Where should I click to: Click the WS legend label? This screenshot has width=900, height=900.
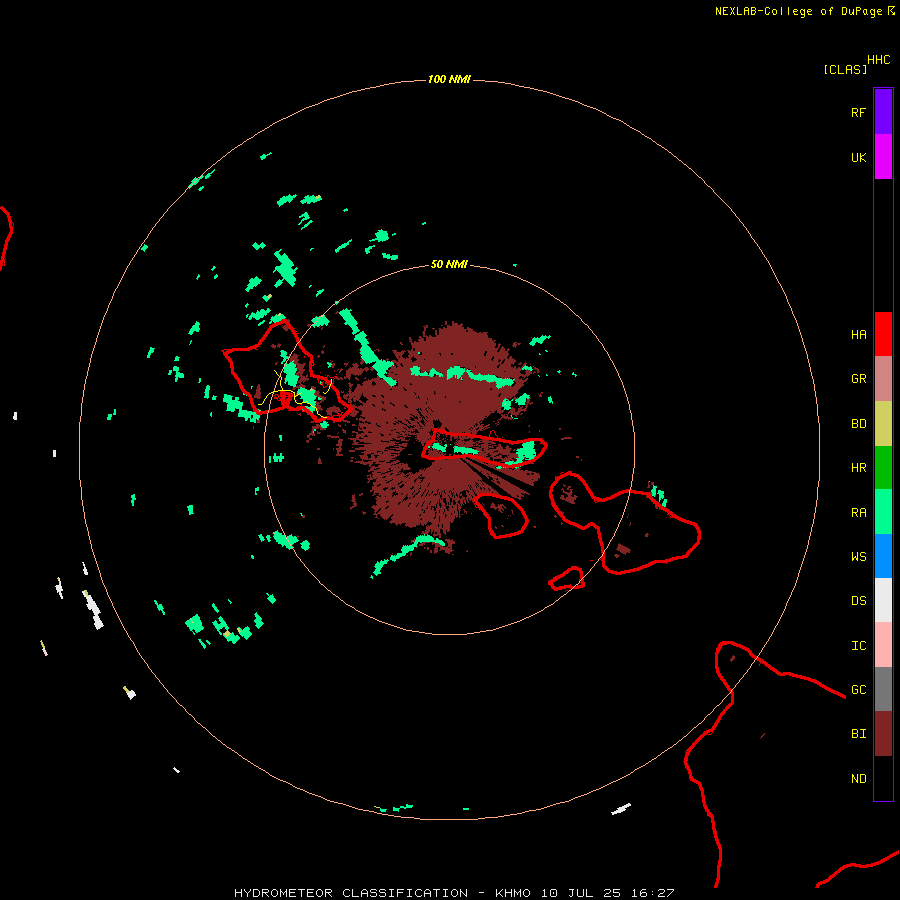(858, 557)
